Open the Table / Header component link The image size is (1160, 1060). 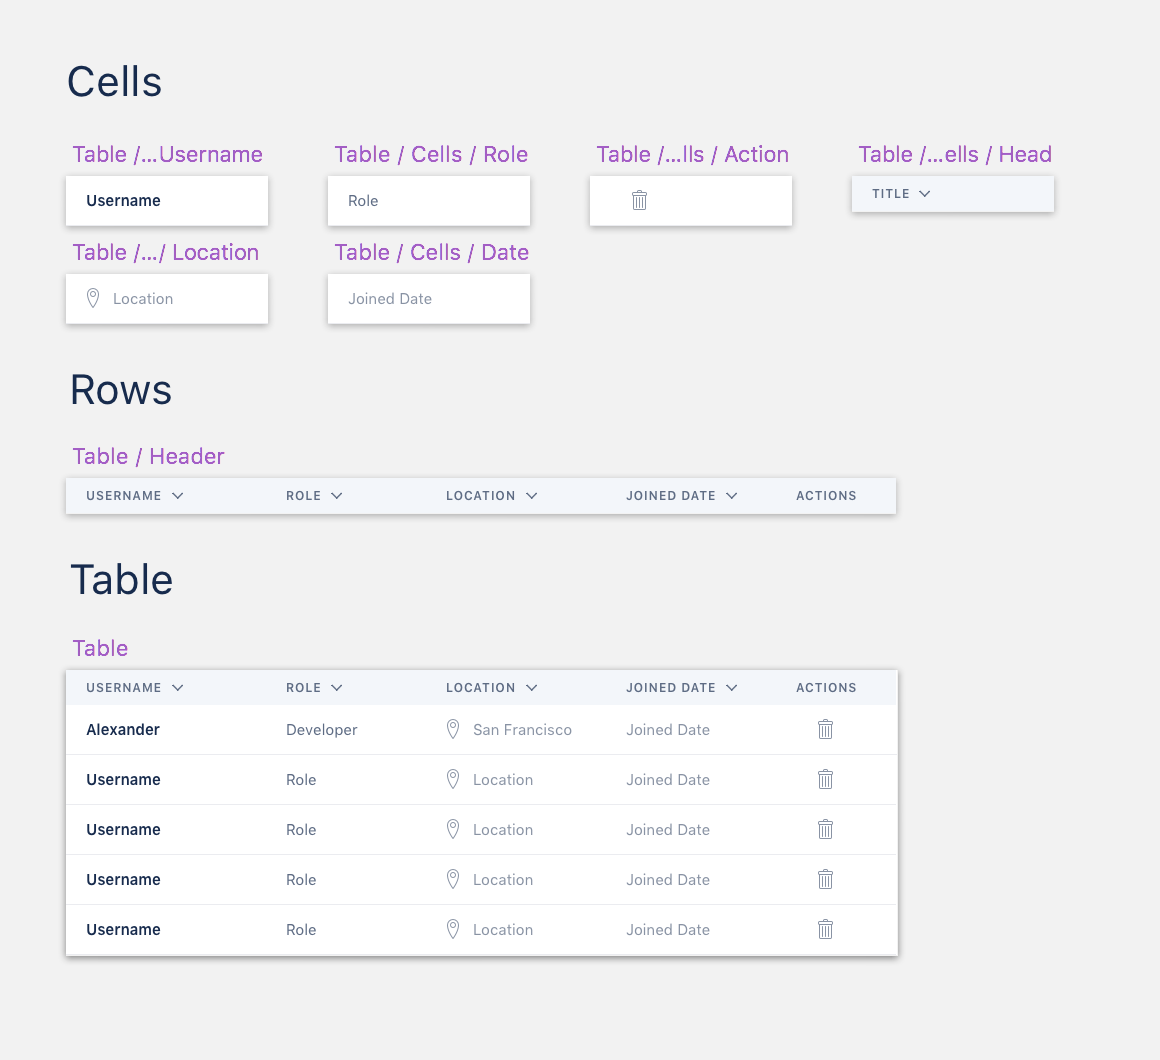148,456
